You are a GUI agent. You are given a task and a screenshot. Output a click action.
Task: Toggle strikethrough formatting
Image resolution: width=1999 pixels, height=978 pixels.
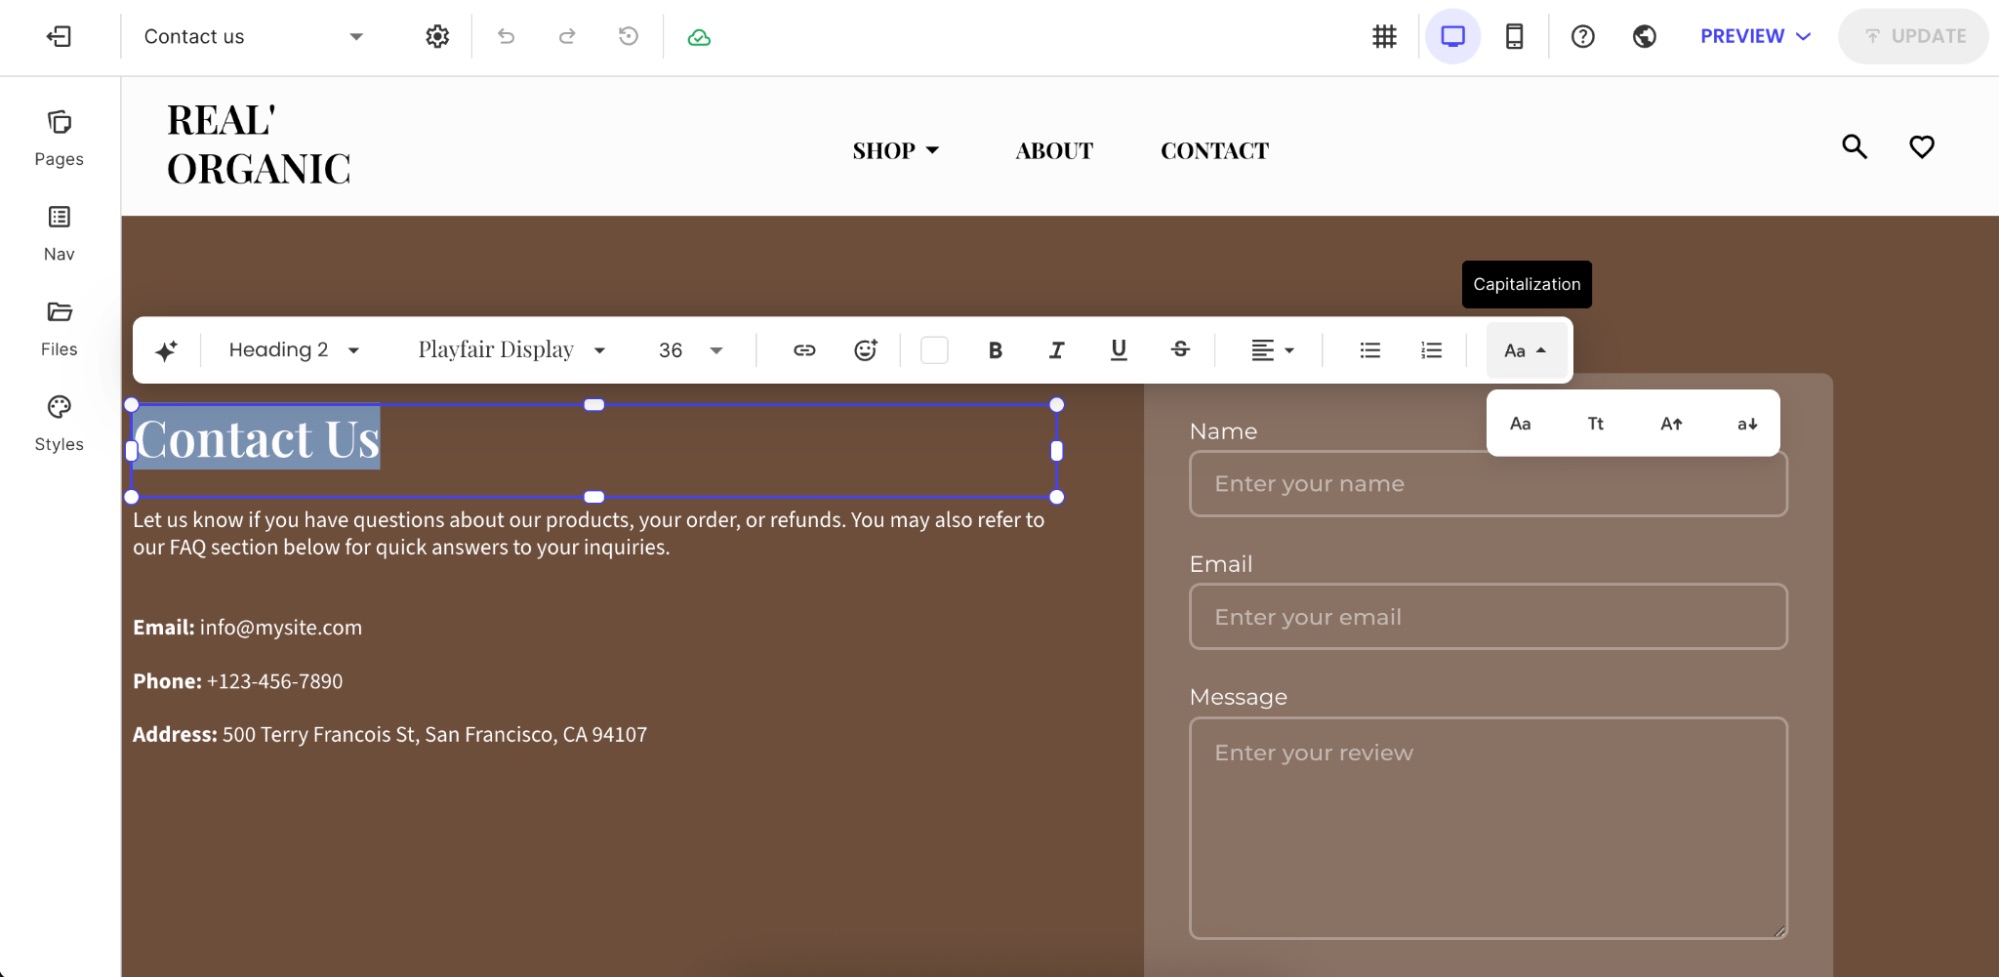click(1180, 350)
